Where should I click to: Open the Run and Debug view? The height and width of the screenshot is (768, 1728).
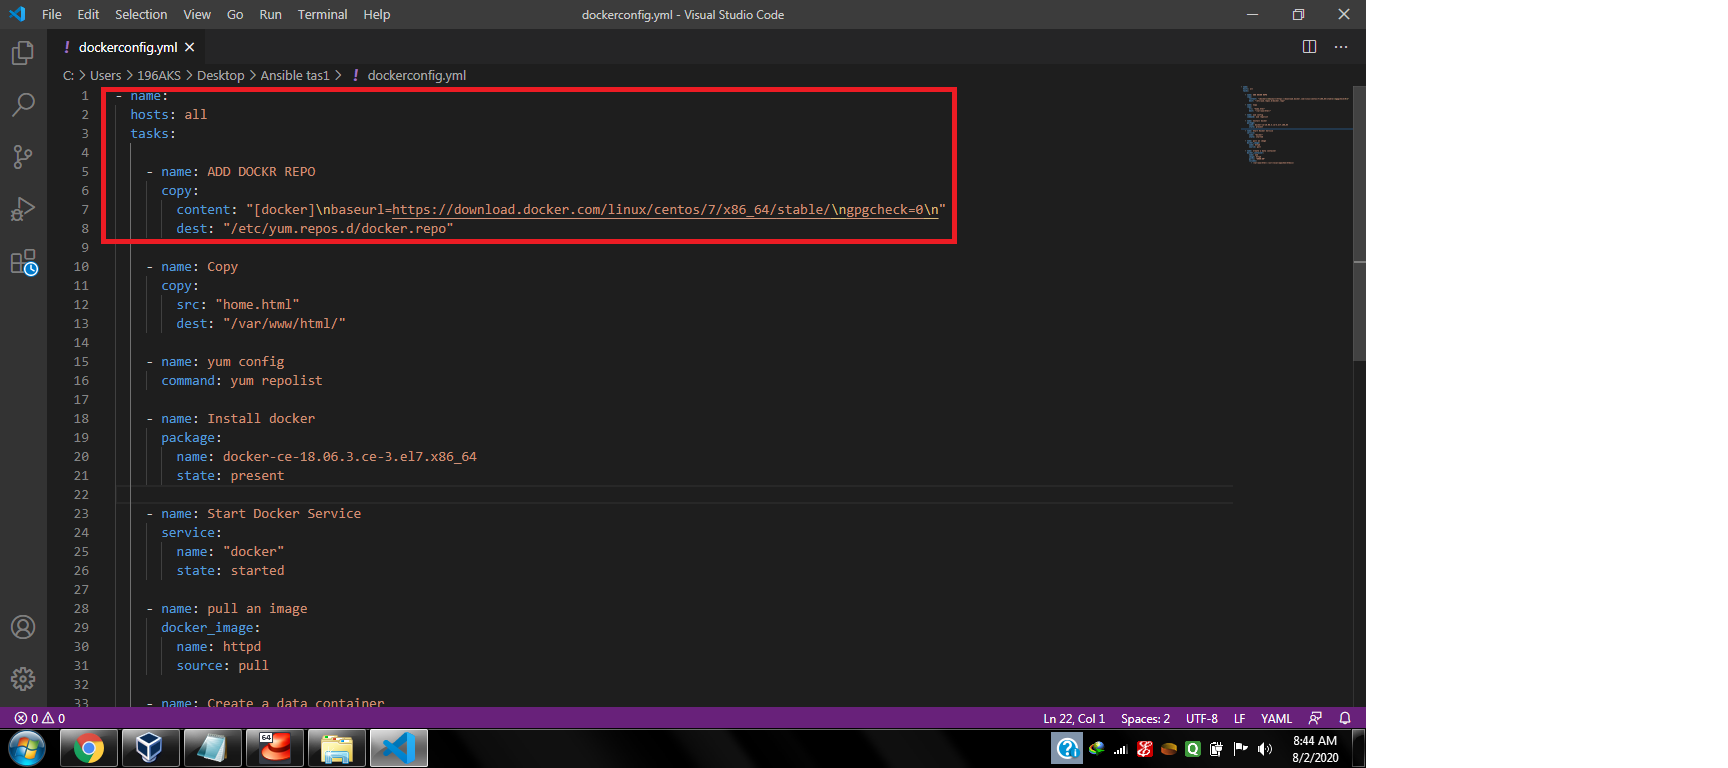pos(23,209)
